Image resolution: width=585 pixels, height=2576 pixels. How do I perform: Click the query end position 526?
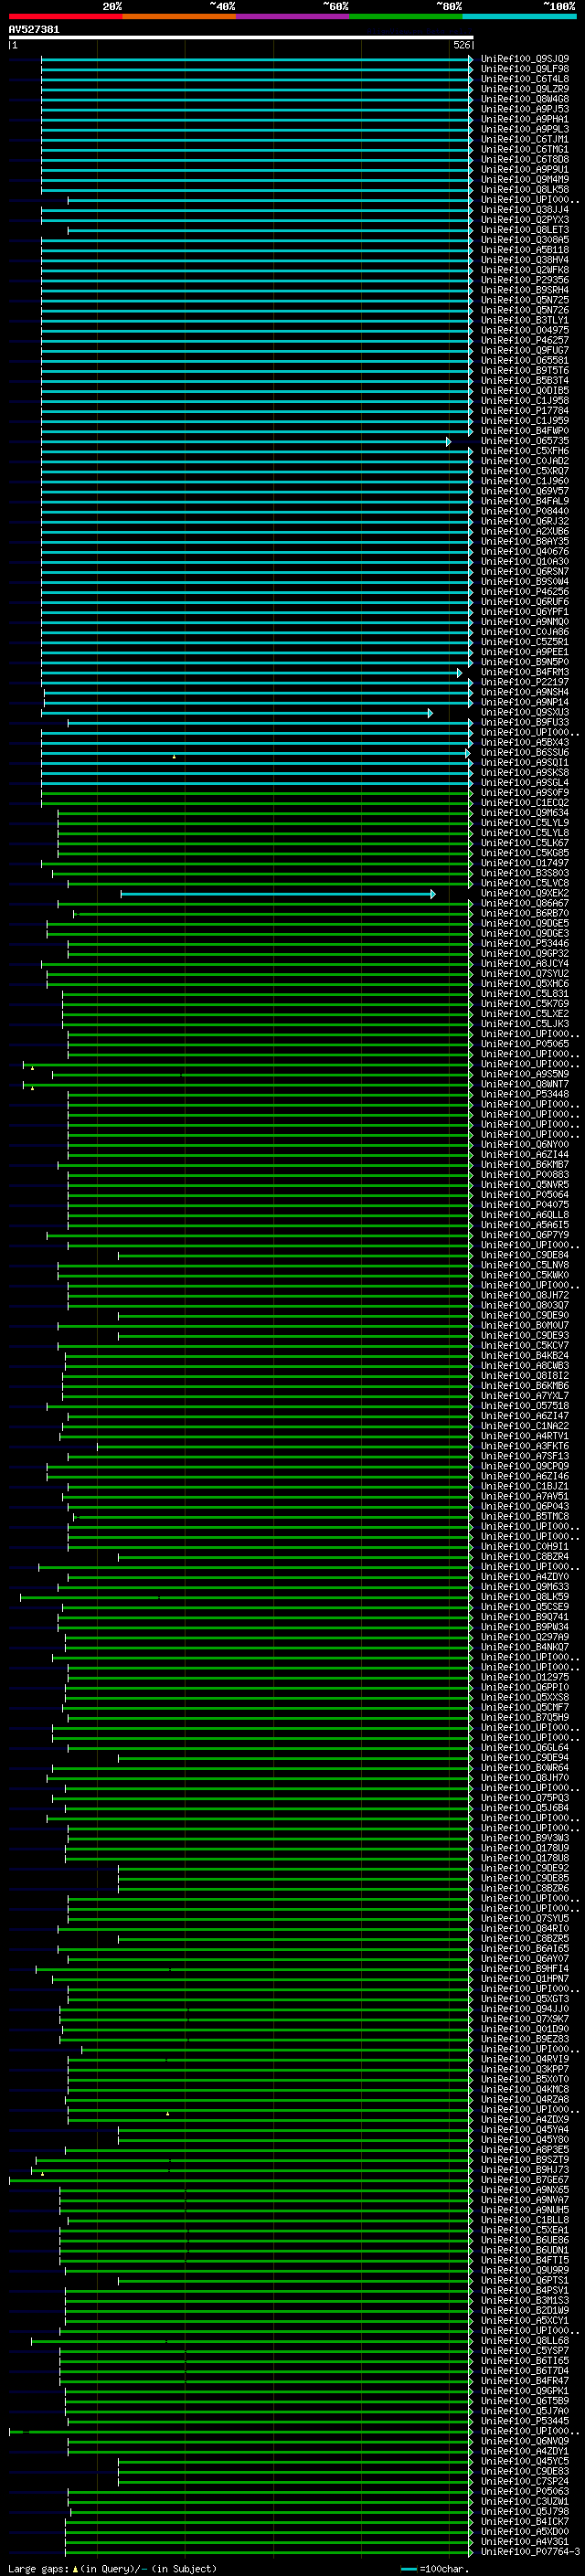[x=461, y=45]
